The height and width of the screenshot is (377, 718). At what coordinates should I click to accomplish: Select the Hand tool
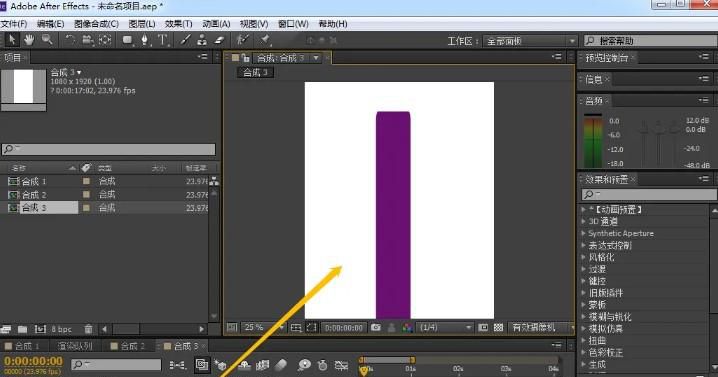coord(29,40)
